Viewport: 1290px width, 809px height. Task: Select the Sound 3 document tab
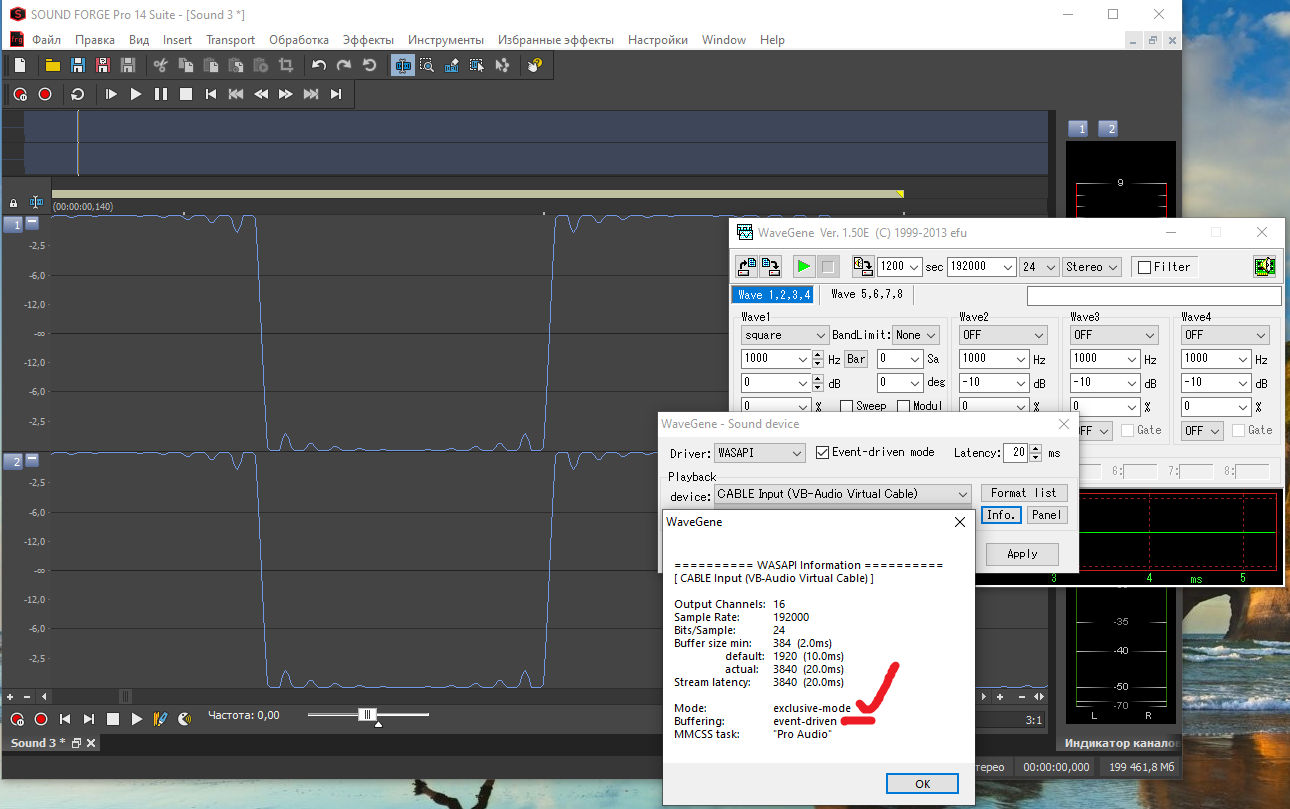(x=37, y=743)
